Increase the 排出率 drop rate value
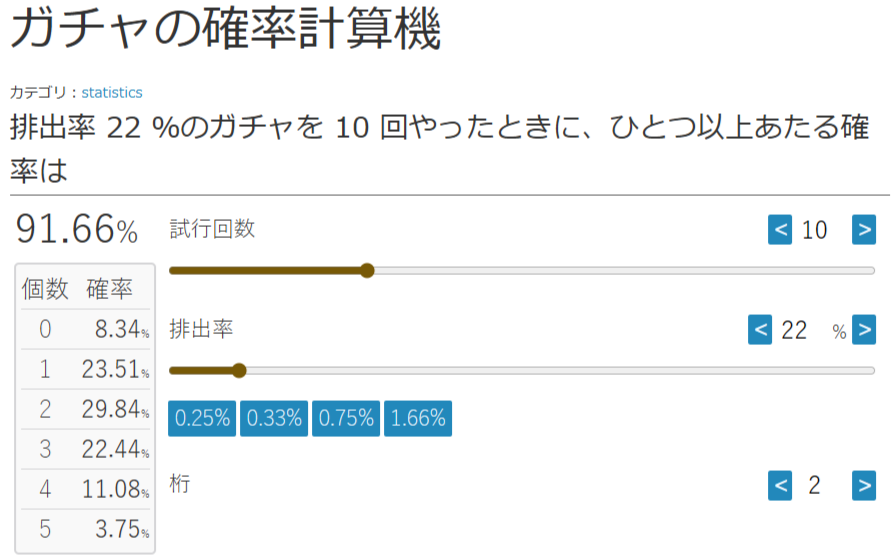This screenshot has height=560, width=896. [x=863, y=330]
